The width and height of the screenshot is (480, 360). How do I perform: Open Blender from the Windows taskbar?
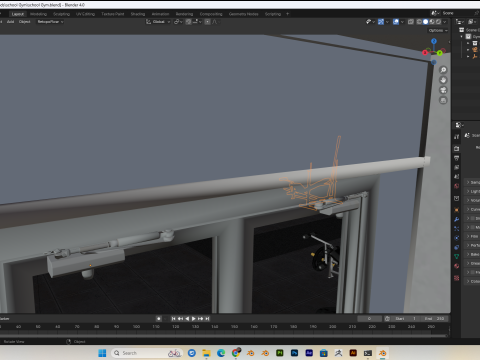click(x=383, y=353)
